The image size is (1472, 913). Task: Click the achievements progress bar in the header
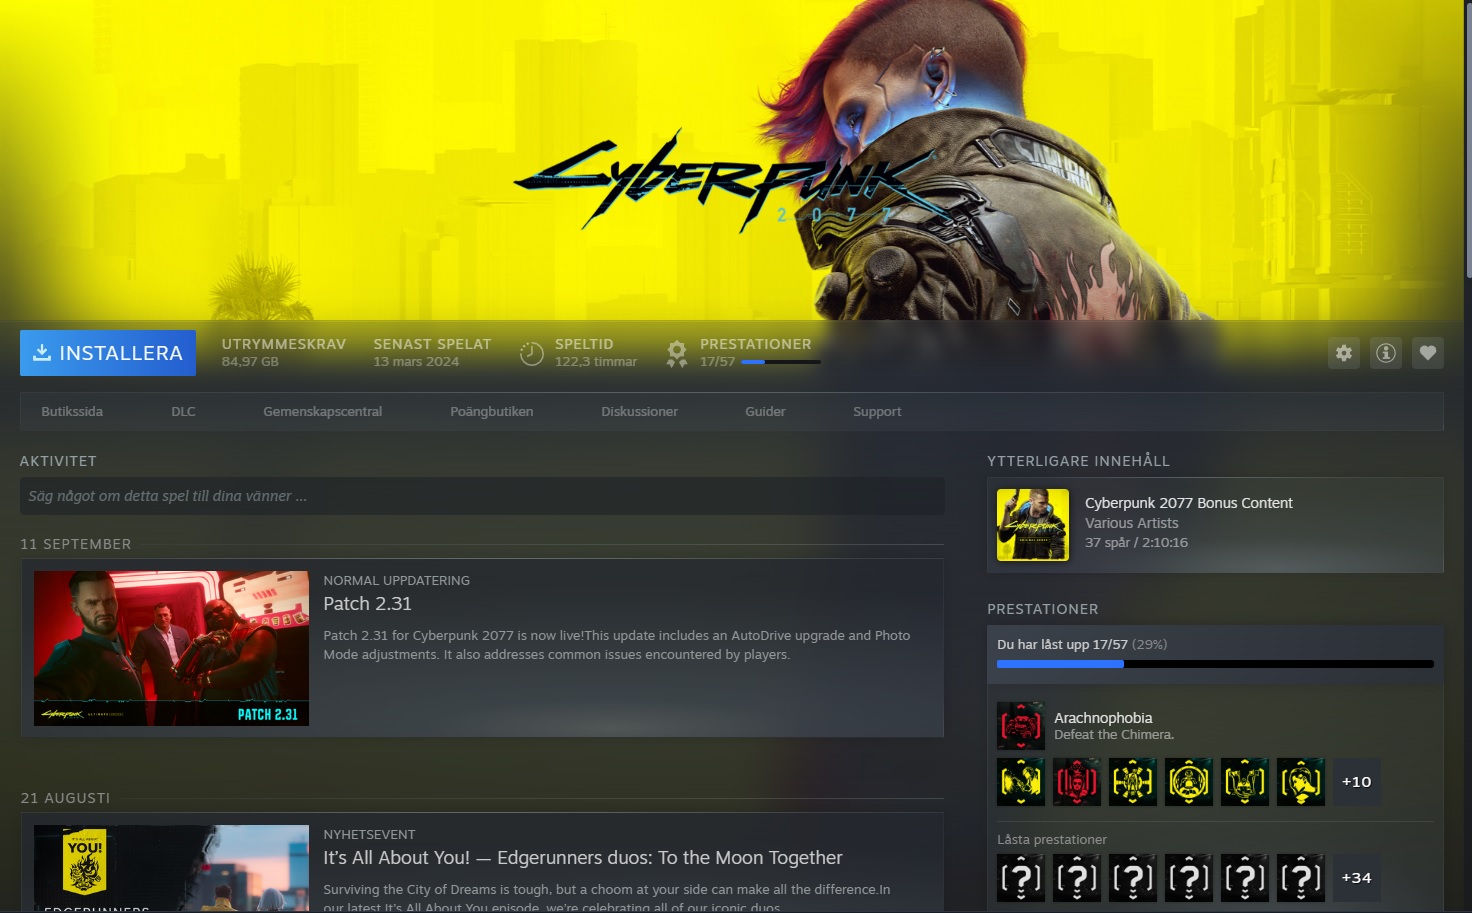coord(780,362)
